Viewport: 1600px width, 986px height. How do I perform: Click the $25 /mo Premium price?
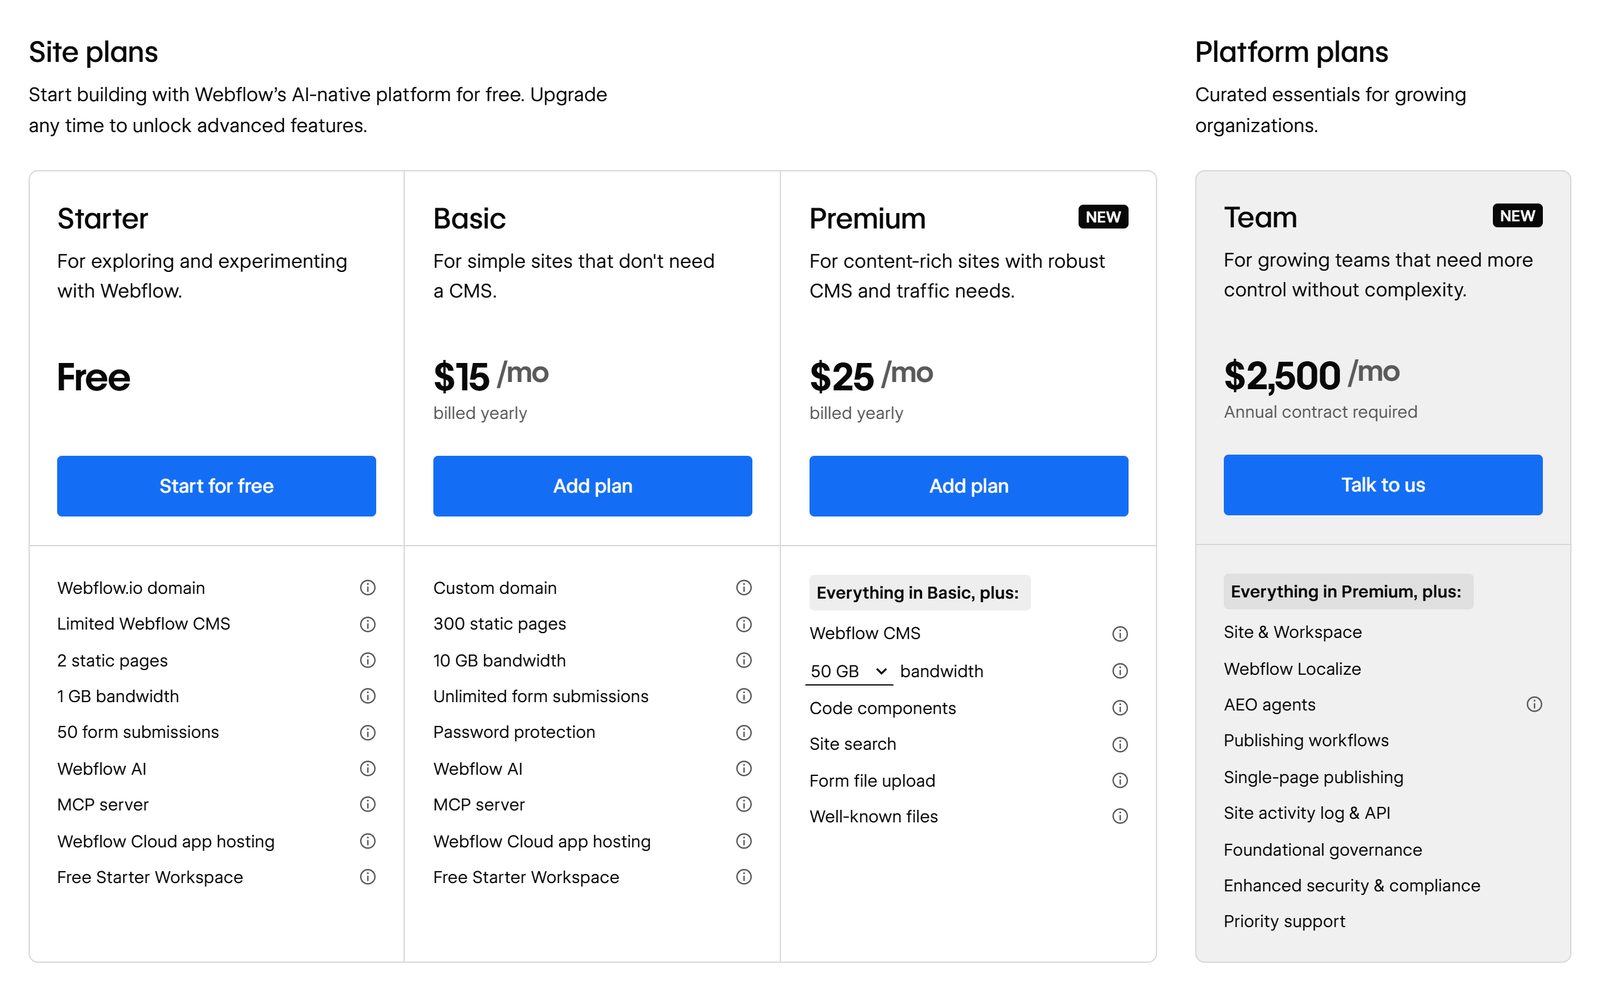871,376
